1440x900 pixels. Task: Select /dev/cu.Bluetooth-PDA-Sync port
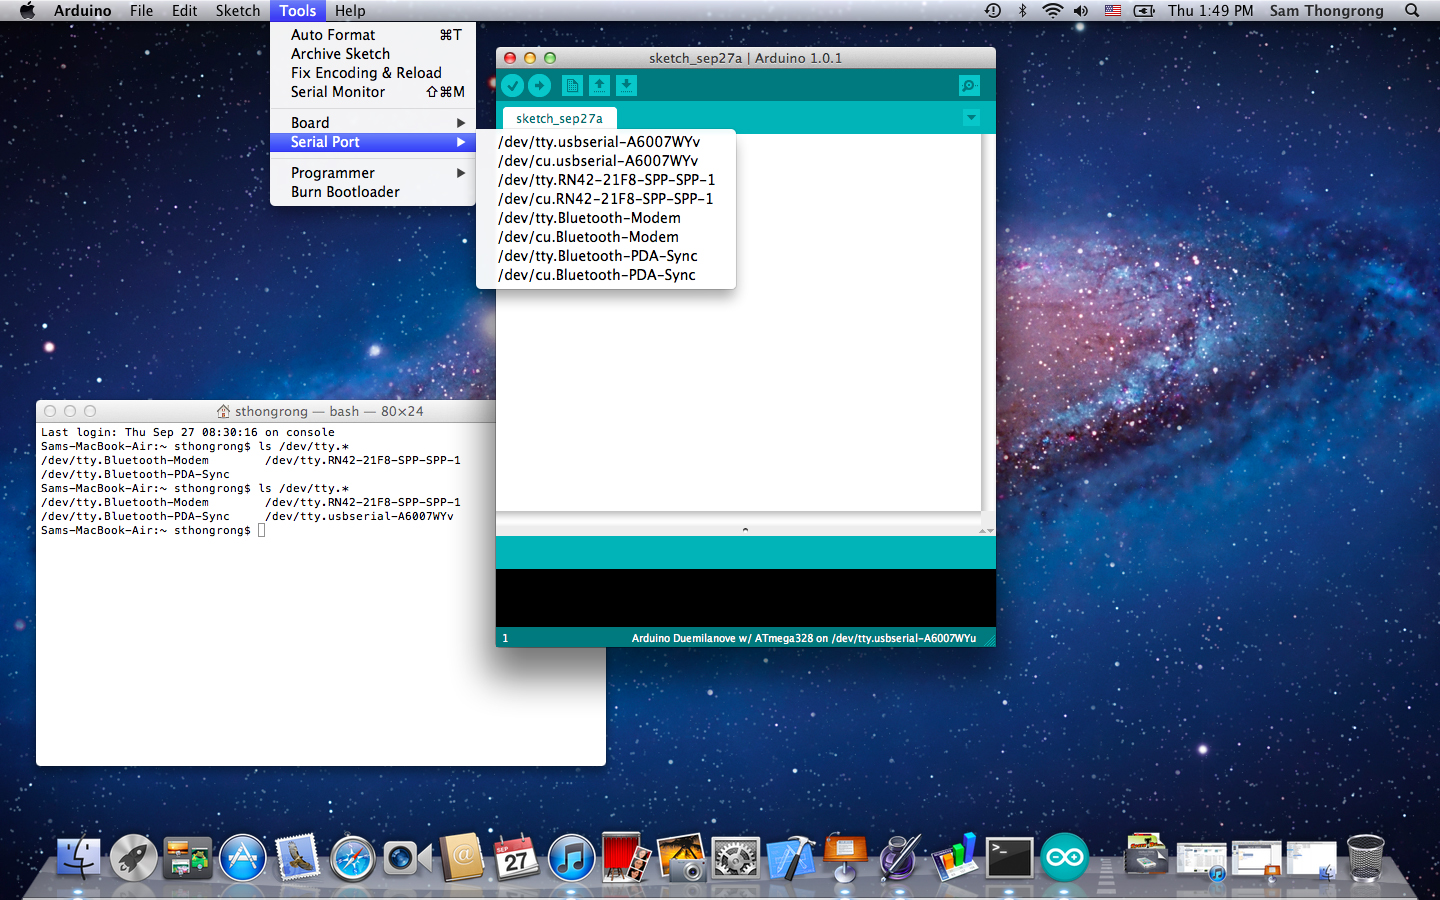click(606, 275)
